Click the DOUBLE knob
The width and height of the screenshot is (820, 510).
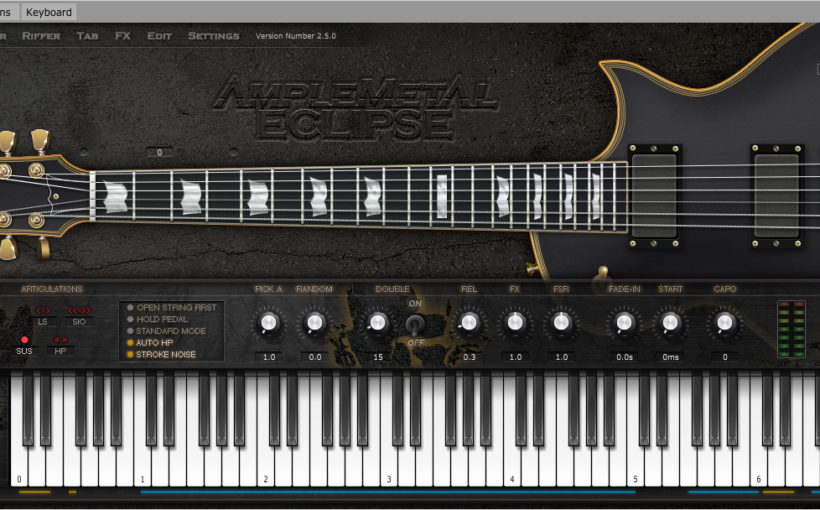pyautogui.click(x=376, y=322)
